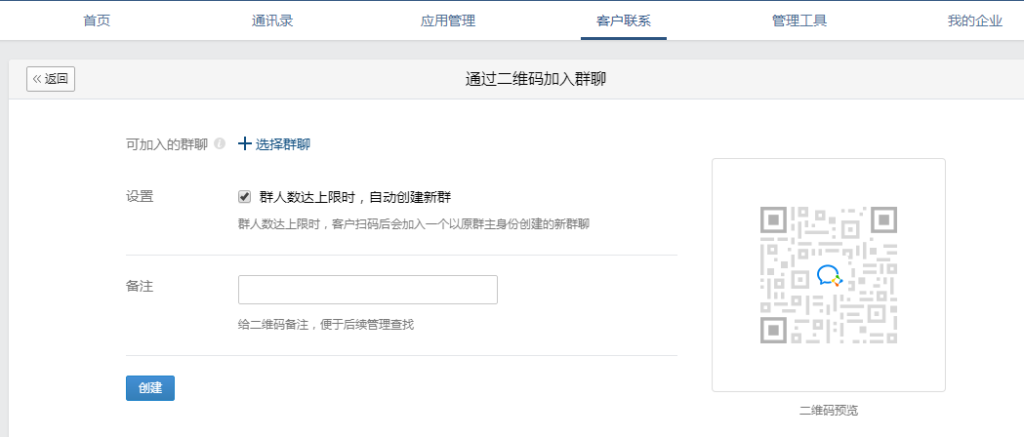Screen dimensions: 1024x437
Task: Click the WeCom logo inside QR code
Action: click(829, 275)
